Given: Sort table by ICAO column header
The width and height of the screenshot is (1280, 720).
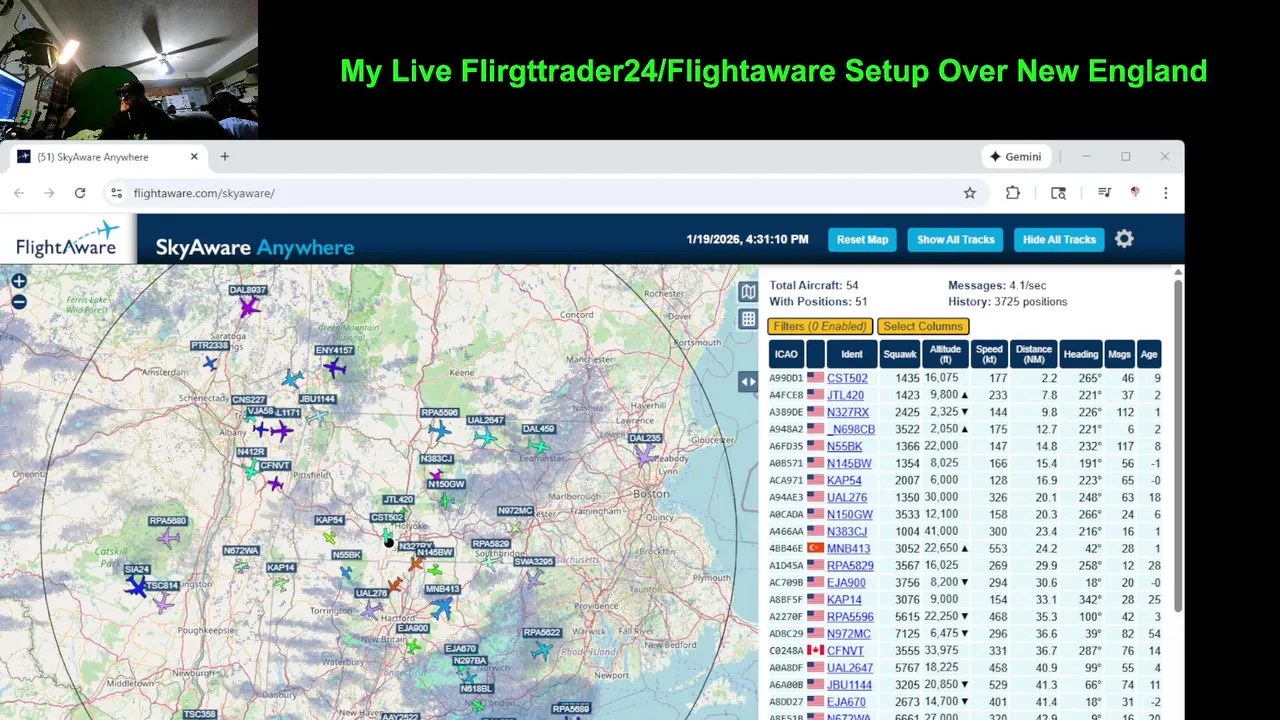Looking at the screenshot, I should pos(786,354).
